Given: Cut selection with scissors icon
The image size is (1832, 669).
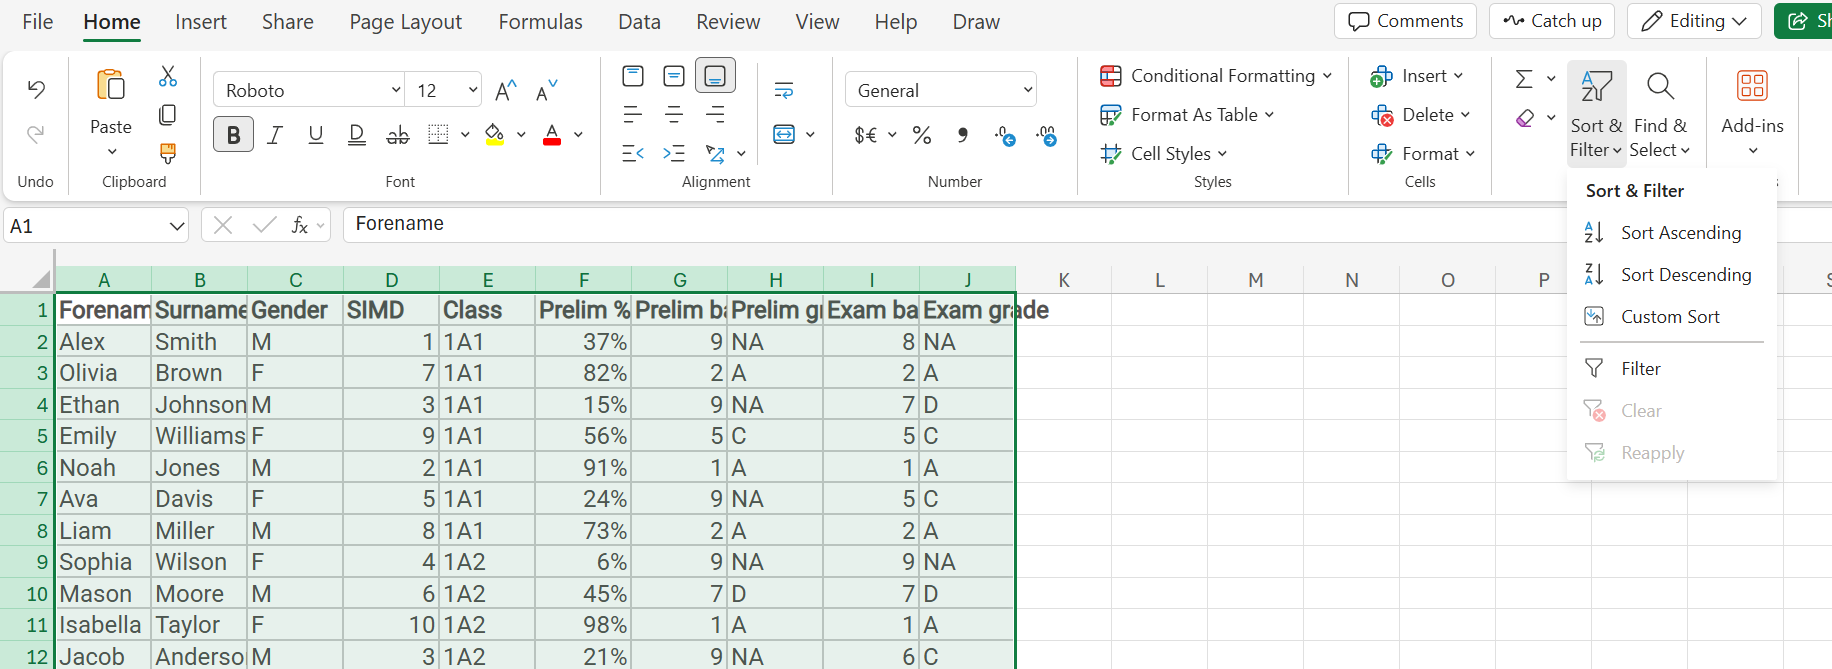Looking at the screenshot, I should (x=168, y=77).
